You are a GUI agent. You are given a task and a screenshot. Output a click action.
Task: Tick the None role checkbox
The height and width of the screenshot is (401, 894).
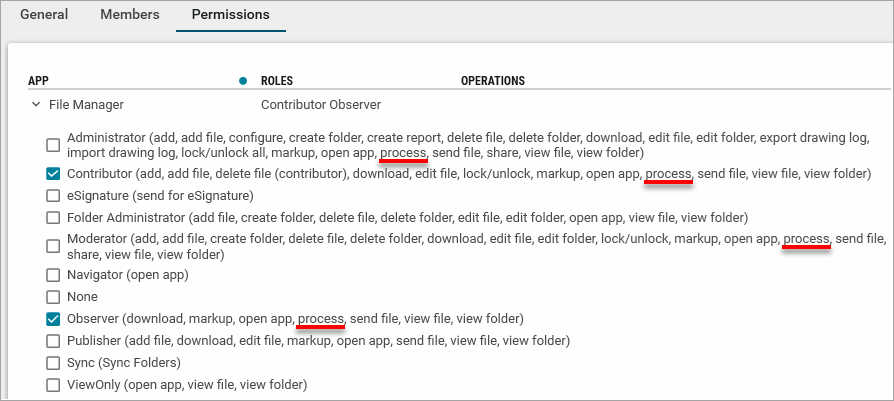[x=53, y=297]
